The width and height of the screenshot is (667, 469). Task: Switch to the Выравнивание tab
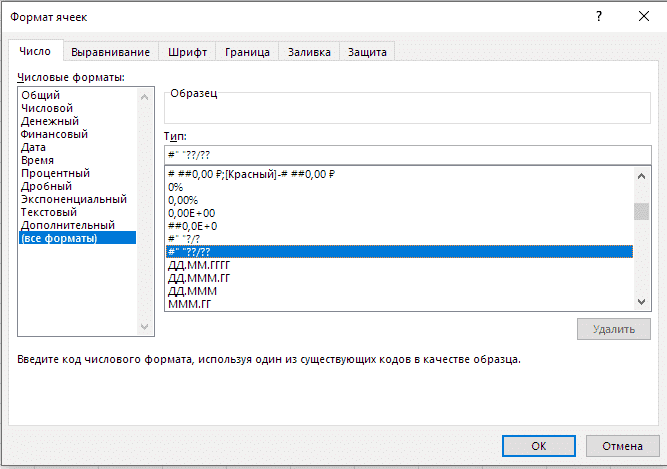coord(110,52)
